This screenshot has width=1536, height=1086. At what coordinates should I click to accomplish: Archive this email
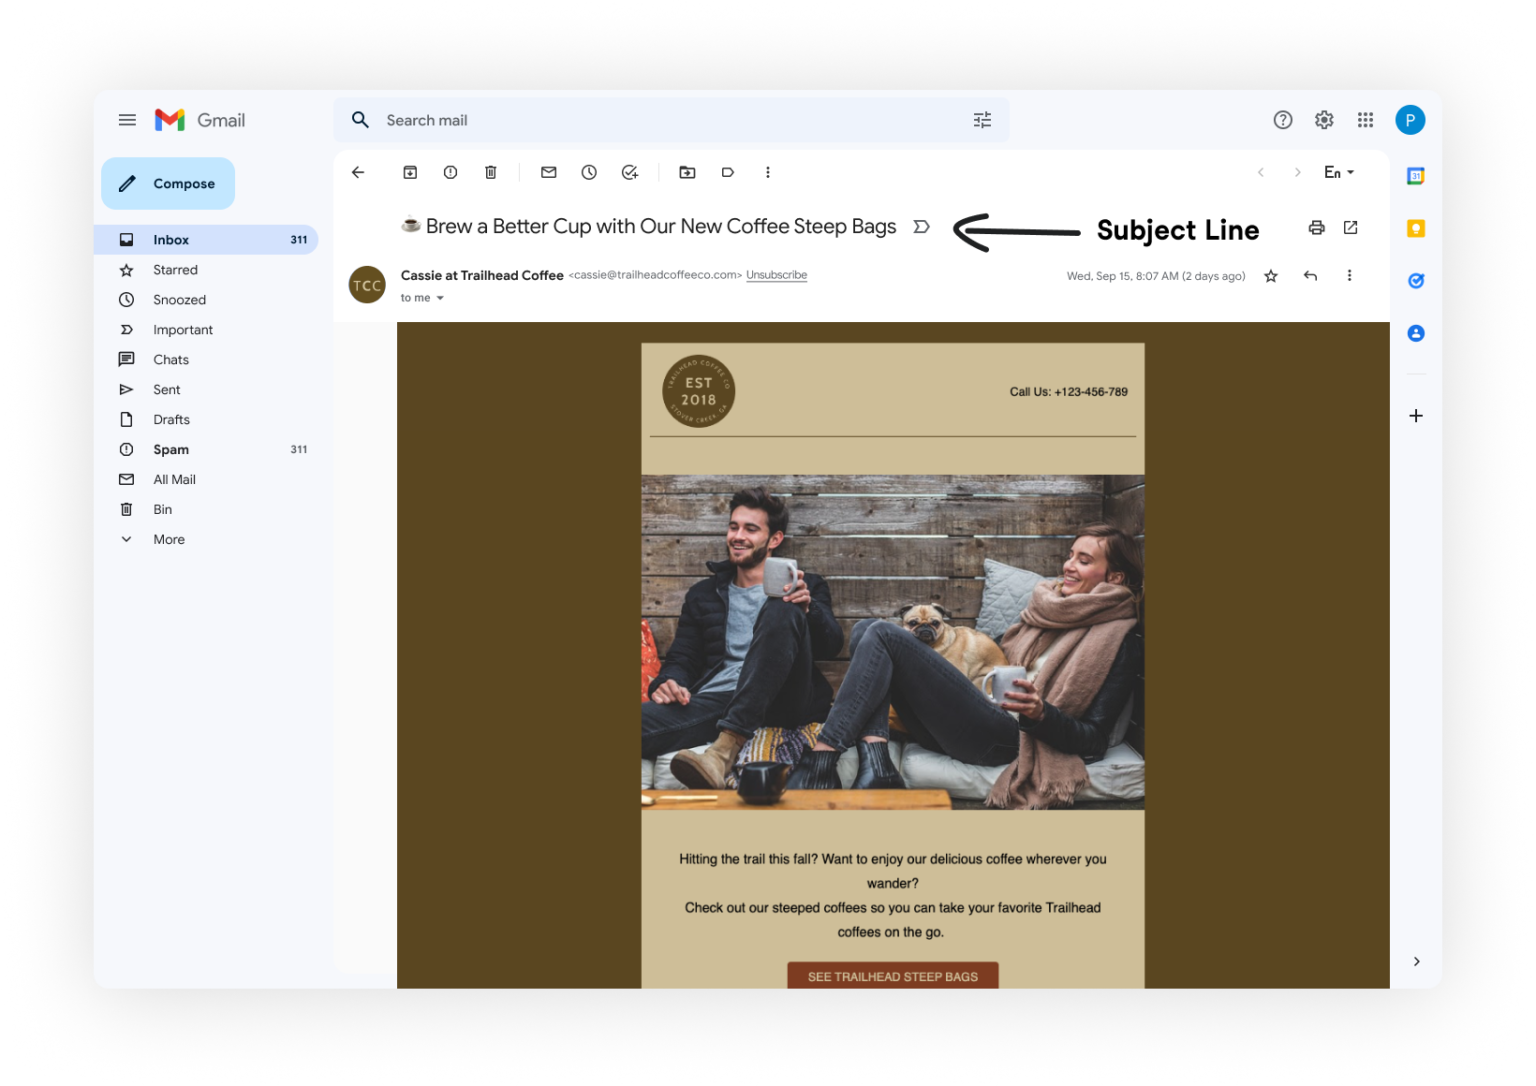(410, 172)
